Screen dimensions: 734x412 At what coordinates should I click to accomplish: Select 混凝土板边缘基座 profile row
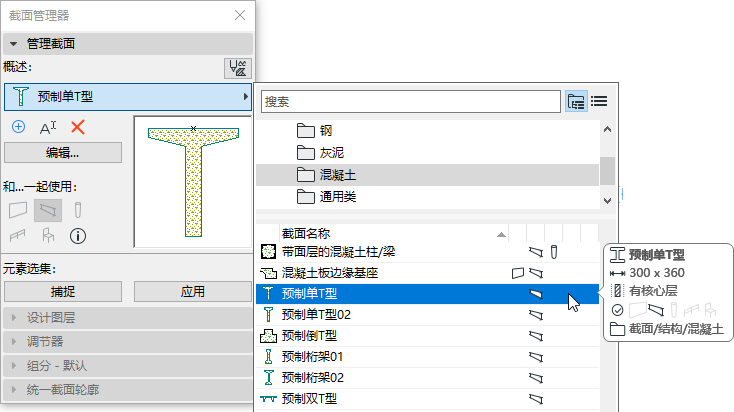[x=427, y=273]
